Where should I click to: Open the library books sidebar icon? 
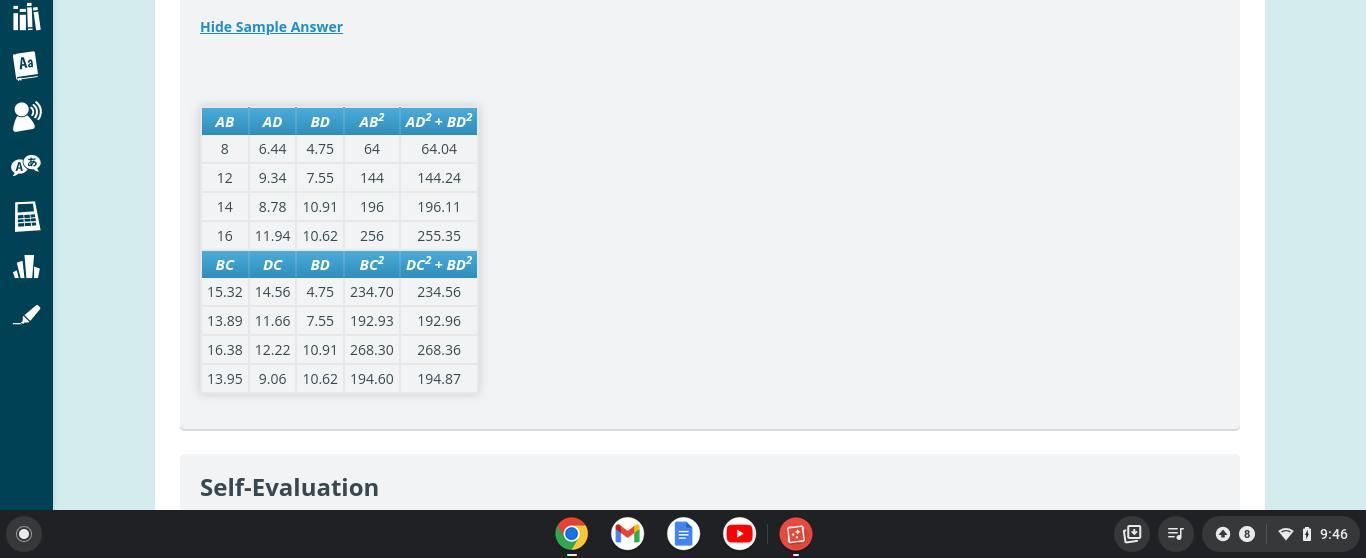[26, 16]
